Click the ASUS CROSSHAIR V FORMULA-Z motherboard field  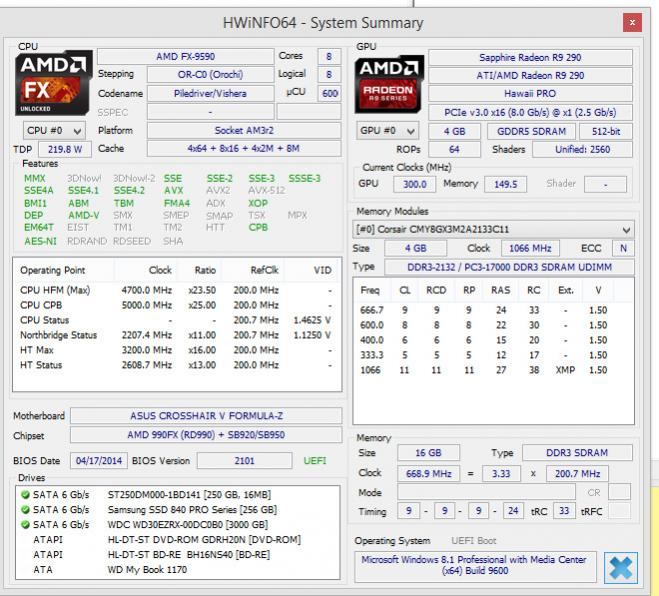click(206, 416)
